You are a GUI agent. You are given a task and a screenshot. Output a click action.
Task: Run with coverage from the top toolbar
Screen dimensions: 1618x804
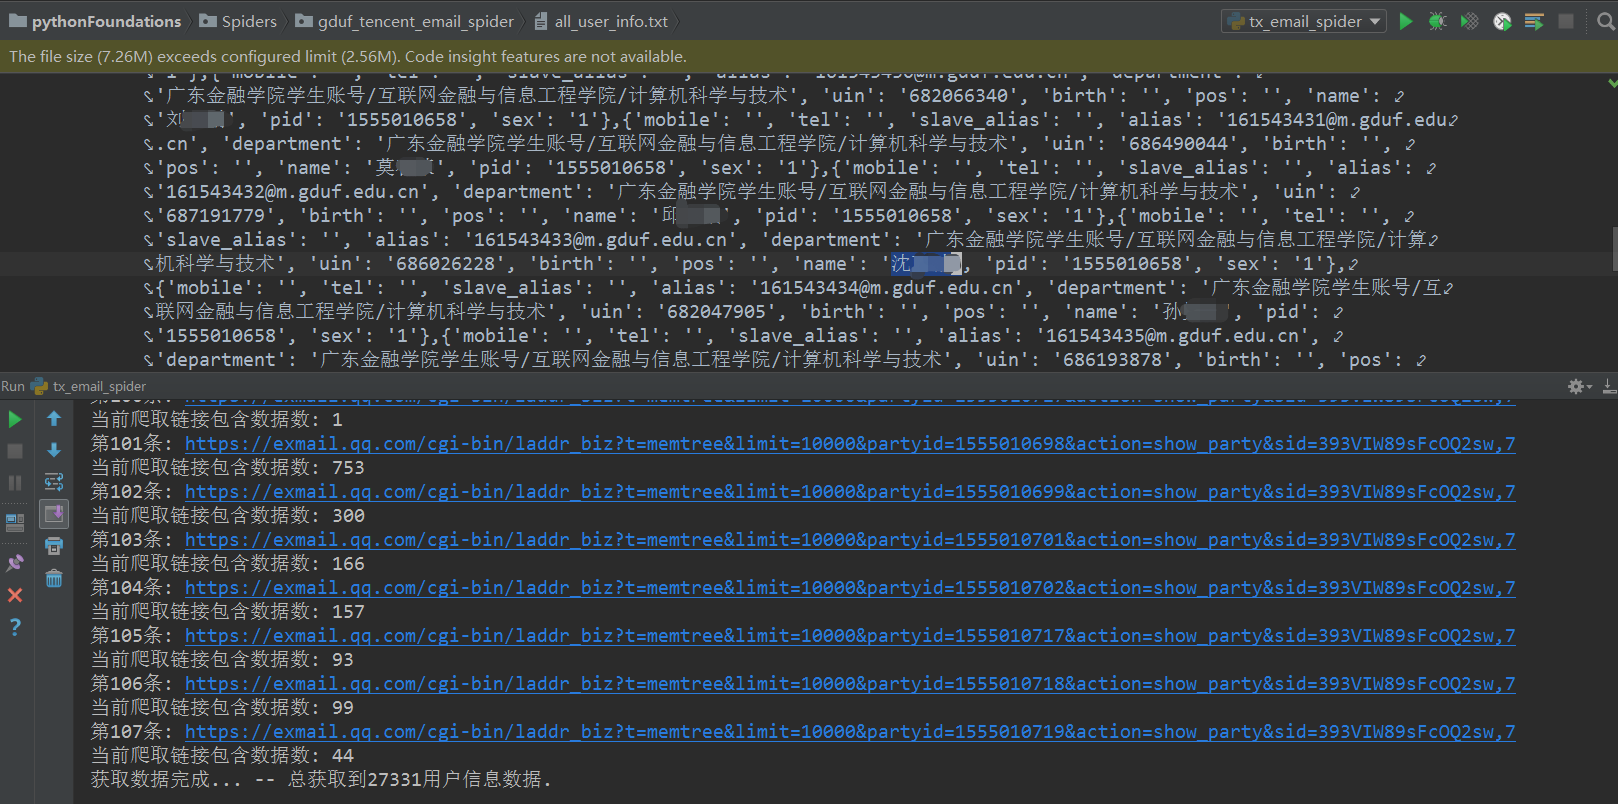click(1469, 21)
